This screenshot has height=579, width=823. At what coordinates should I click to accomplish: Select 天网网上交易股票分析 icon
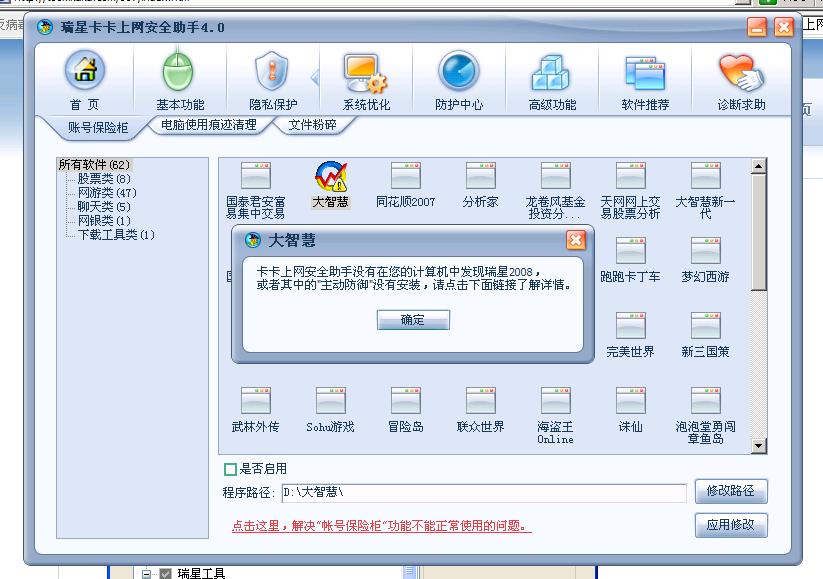coord(631,175)
